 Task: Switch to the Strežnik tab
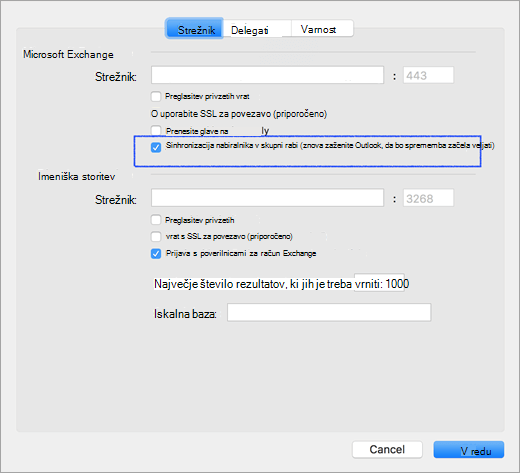194,29
